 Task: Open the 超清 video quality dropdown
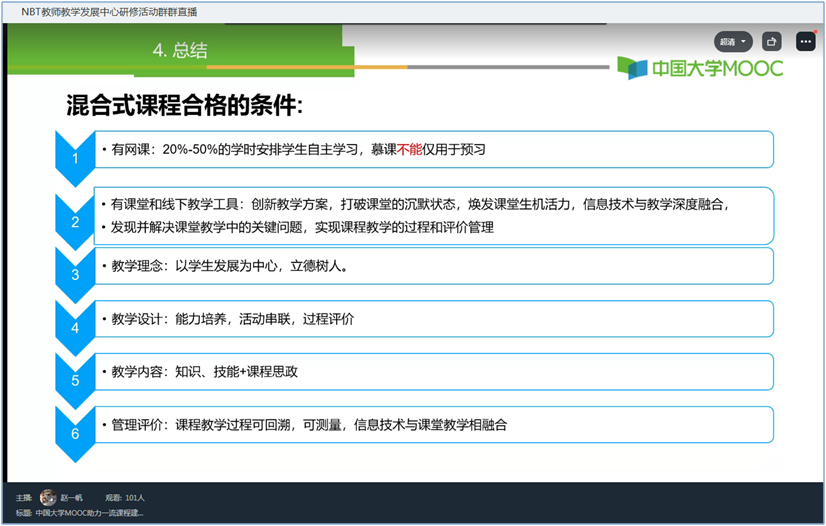point(733,42)
